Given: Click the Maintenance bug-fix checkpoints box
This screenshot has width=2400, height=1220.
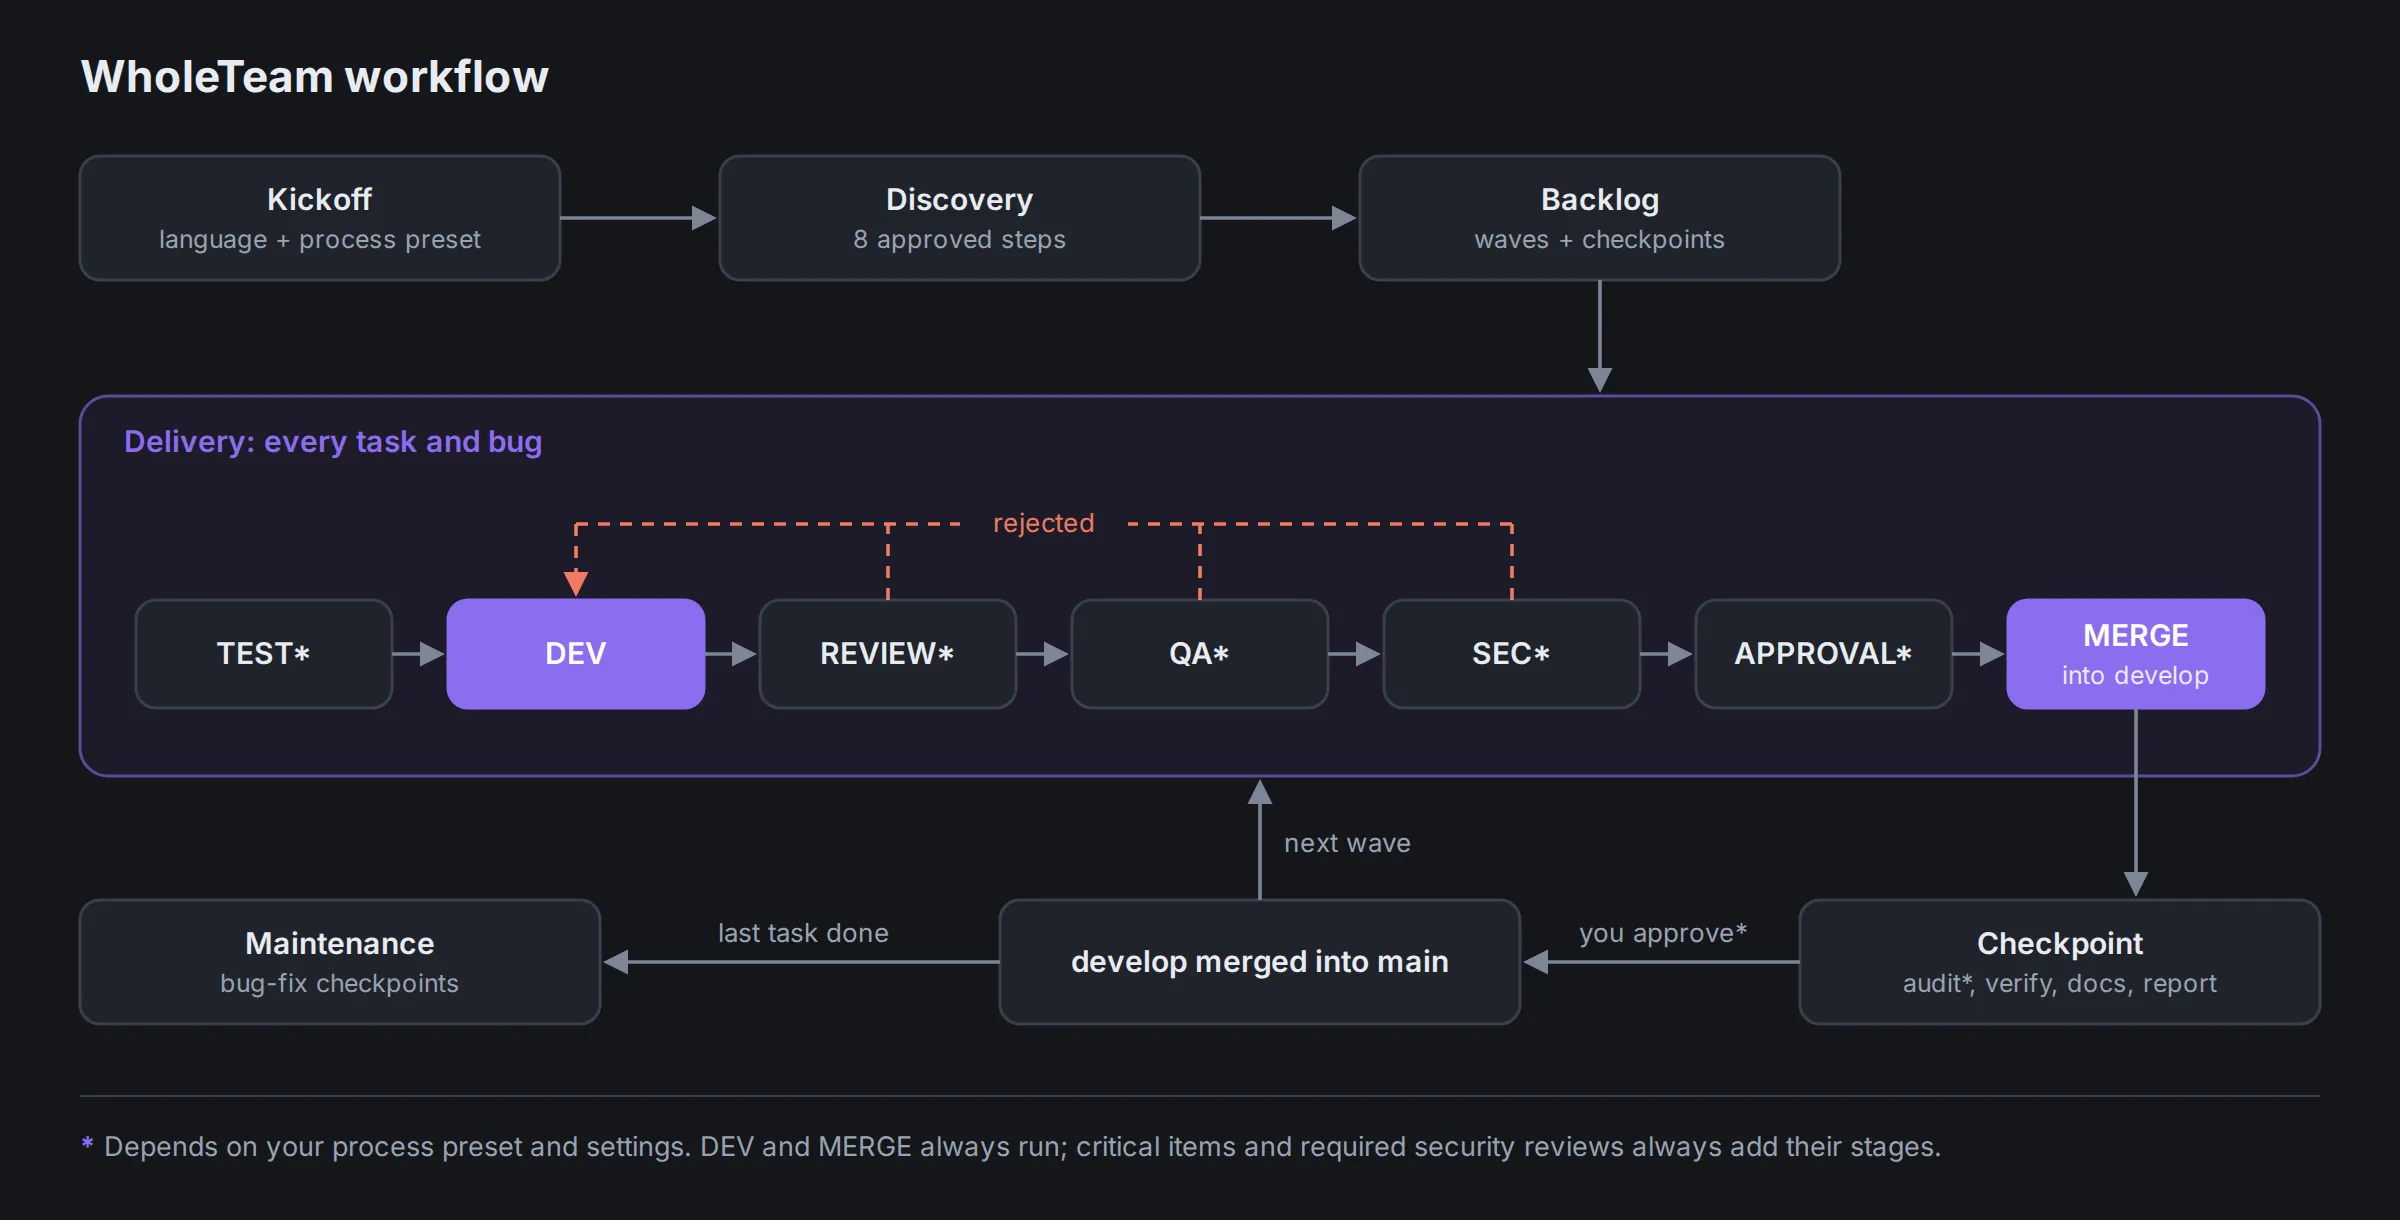Looking at the screenshot, I should pyautogui.click(x=340, y=962).
